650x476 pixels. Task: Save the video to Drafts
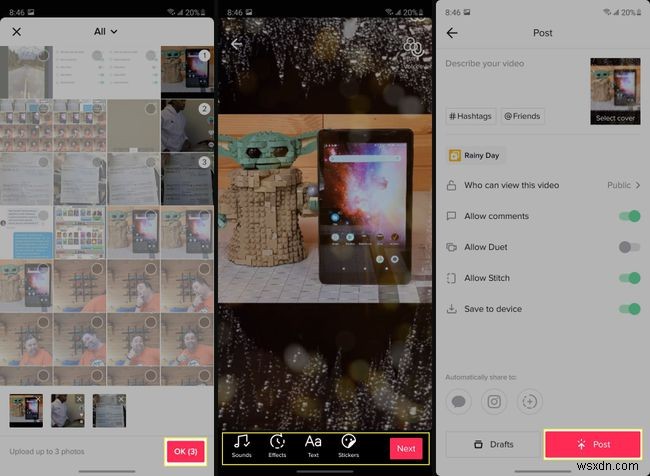pyautogui.click(x=492, y=444)
